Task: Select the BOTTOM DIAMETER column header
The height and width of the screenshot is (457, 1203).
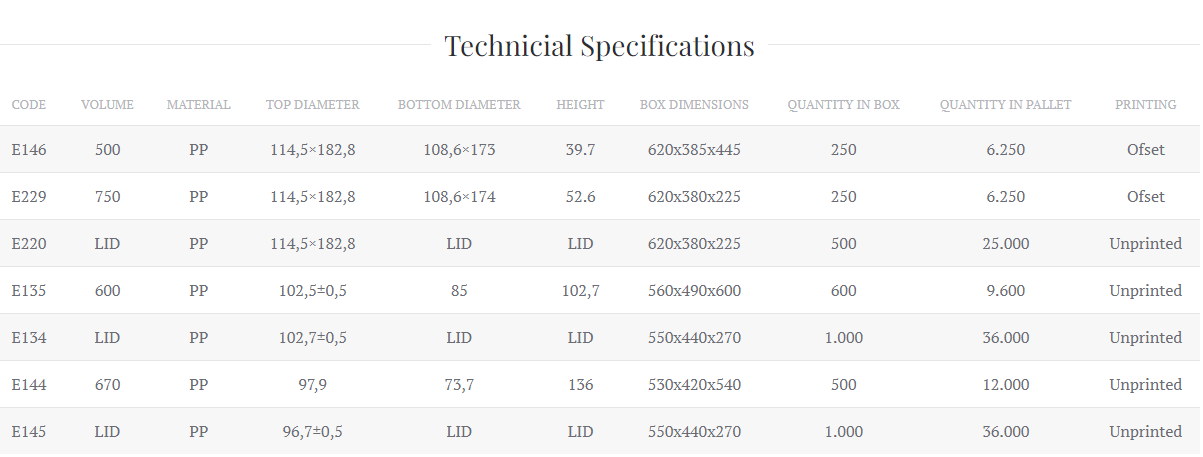Action: 459,105
